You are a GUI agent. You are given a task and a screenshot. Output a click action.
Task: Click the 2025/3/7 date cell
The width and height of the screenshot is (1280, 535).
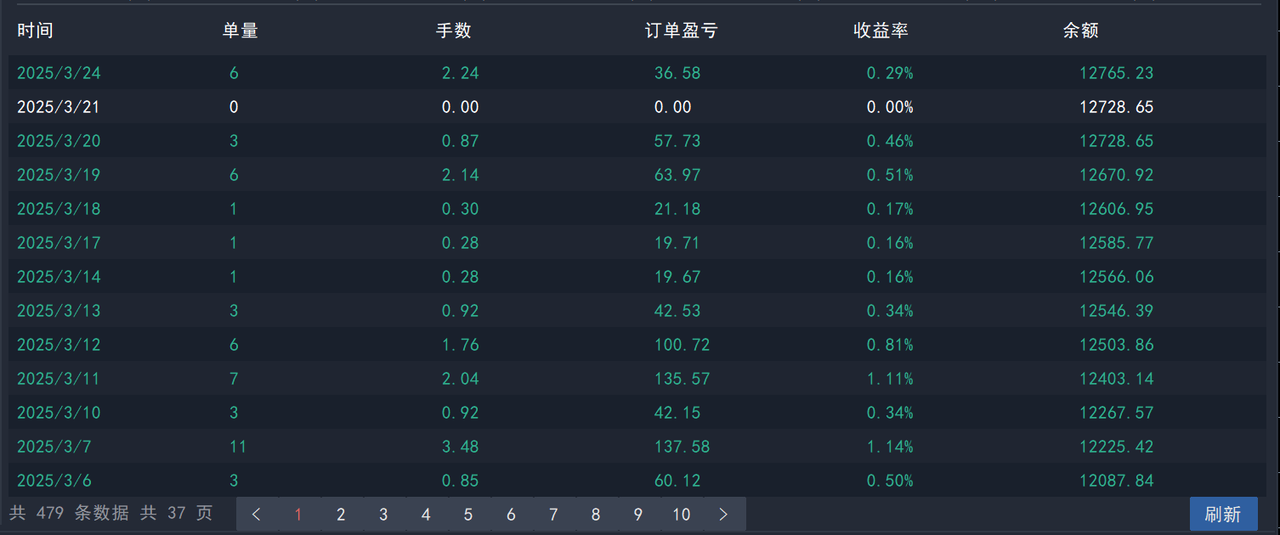coord(54,447)
